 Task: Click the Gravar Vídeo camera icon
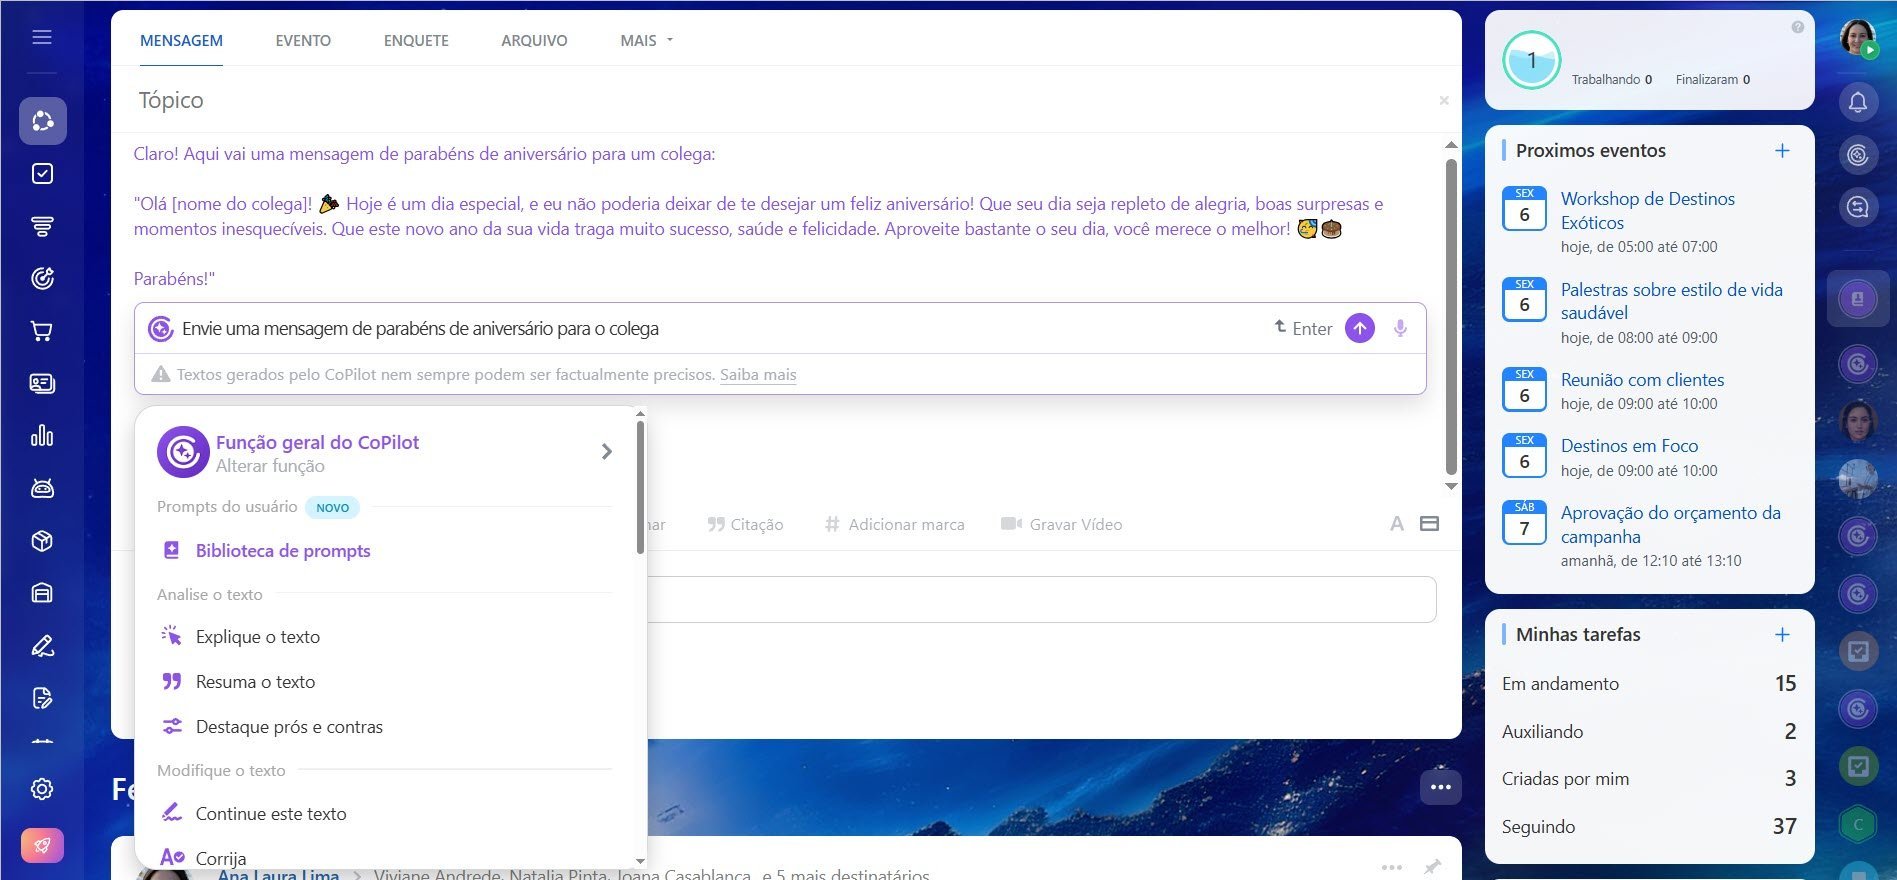[1011, 524]
